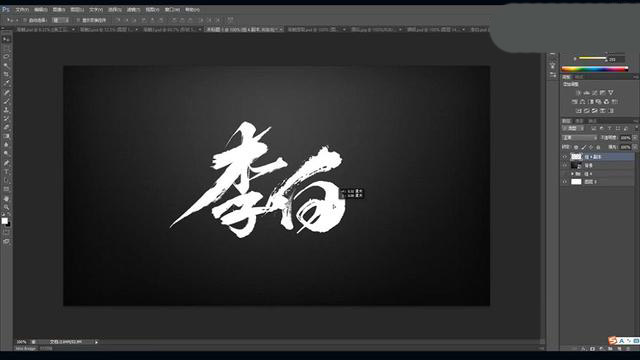Select the Gradient tool
Viewport: 640px width, 360px height.
coord(6,136)
